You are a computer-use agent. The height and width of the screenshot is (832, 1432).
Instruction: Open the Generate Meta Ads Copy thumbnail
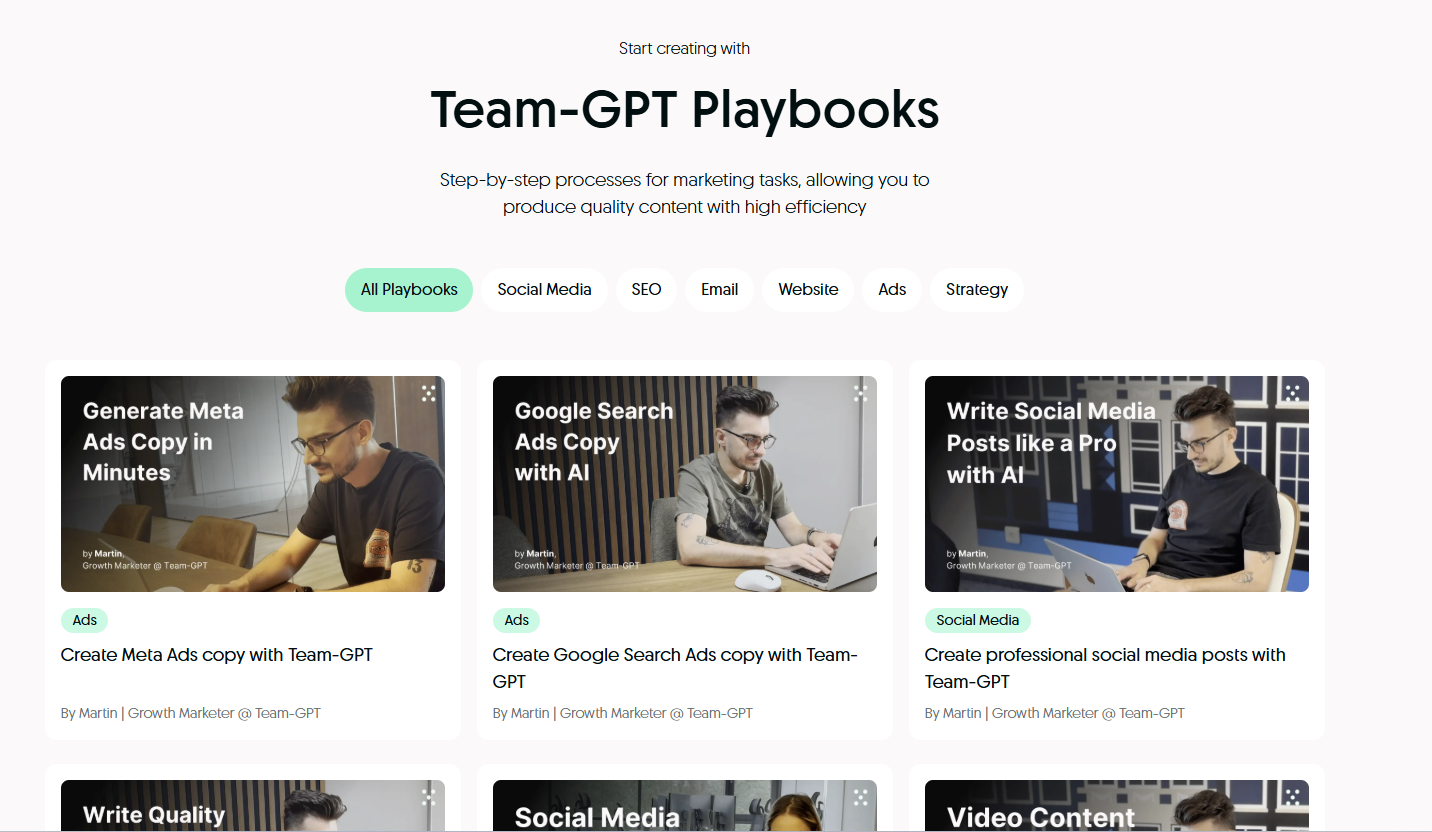pos(253,484)
